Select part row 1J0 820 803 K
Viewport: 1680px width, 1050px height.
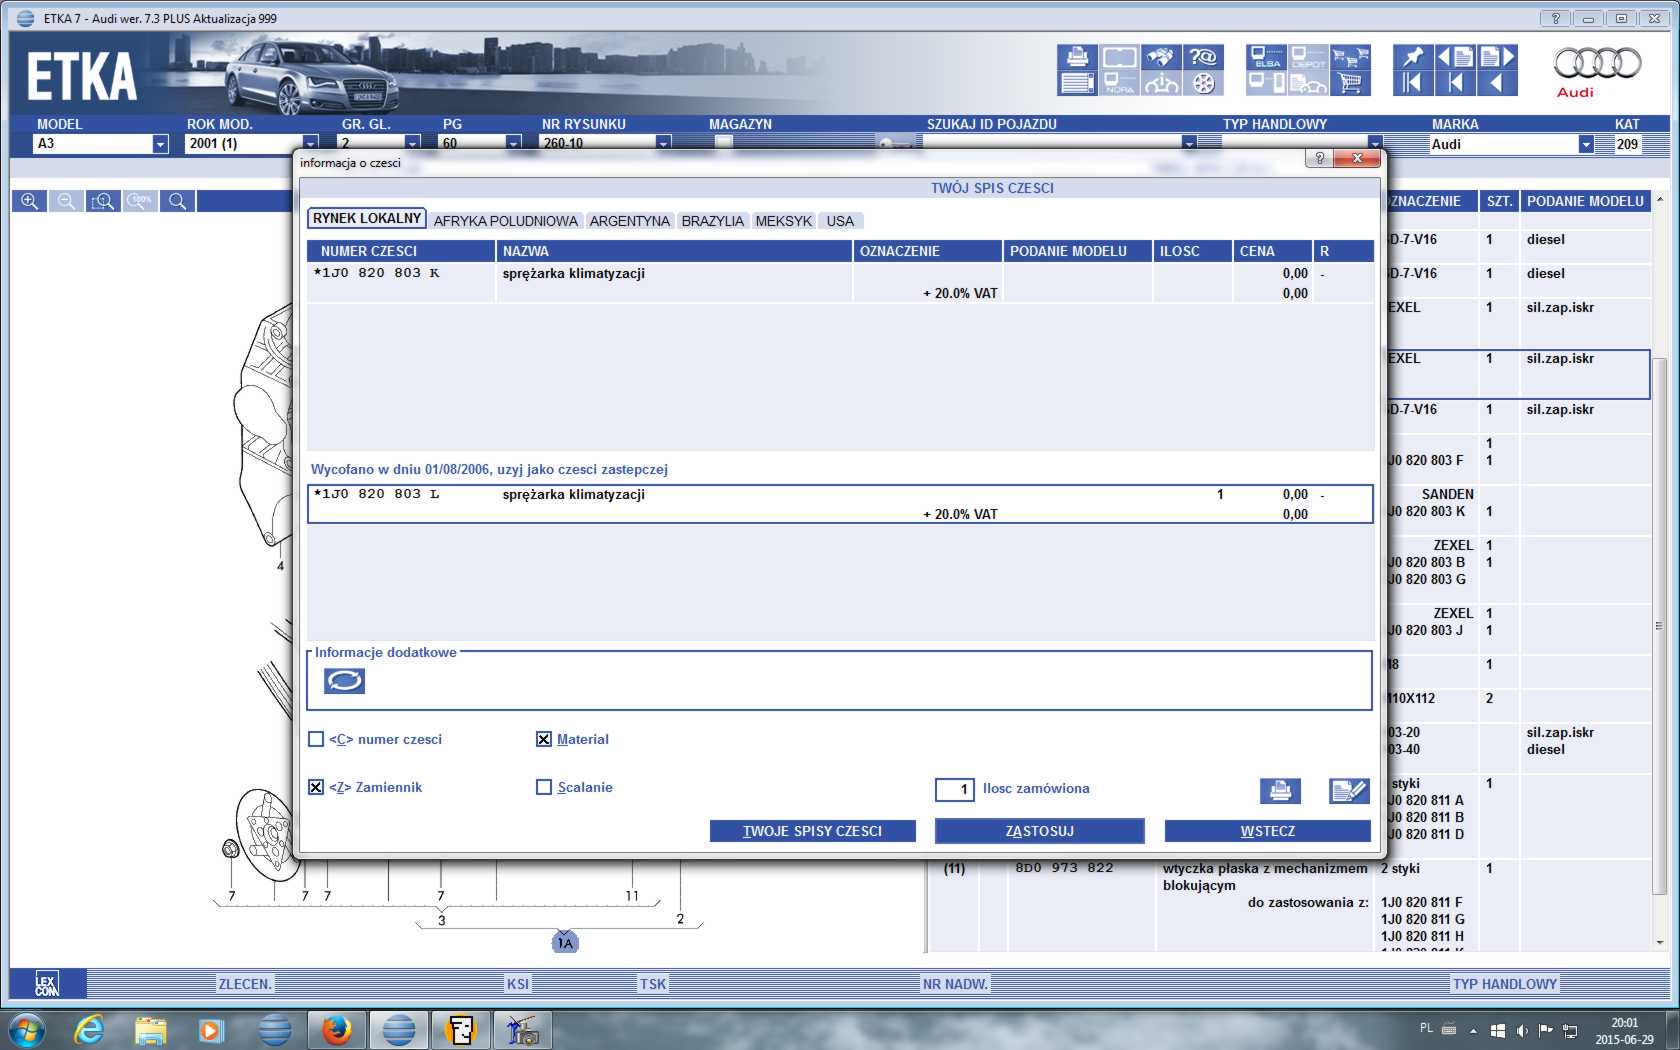point(840,283)
